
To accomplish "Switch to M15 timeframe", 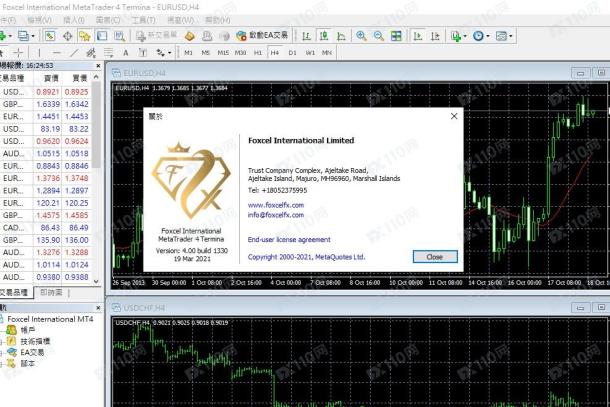I will [x=223, y=53].
